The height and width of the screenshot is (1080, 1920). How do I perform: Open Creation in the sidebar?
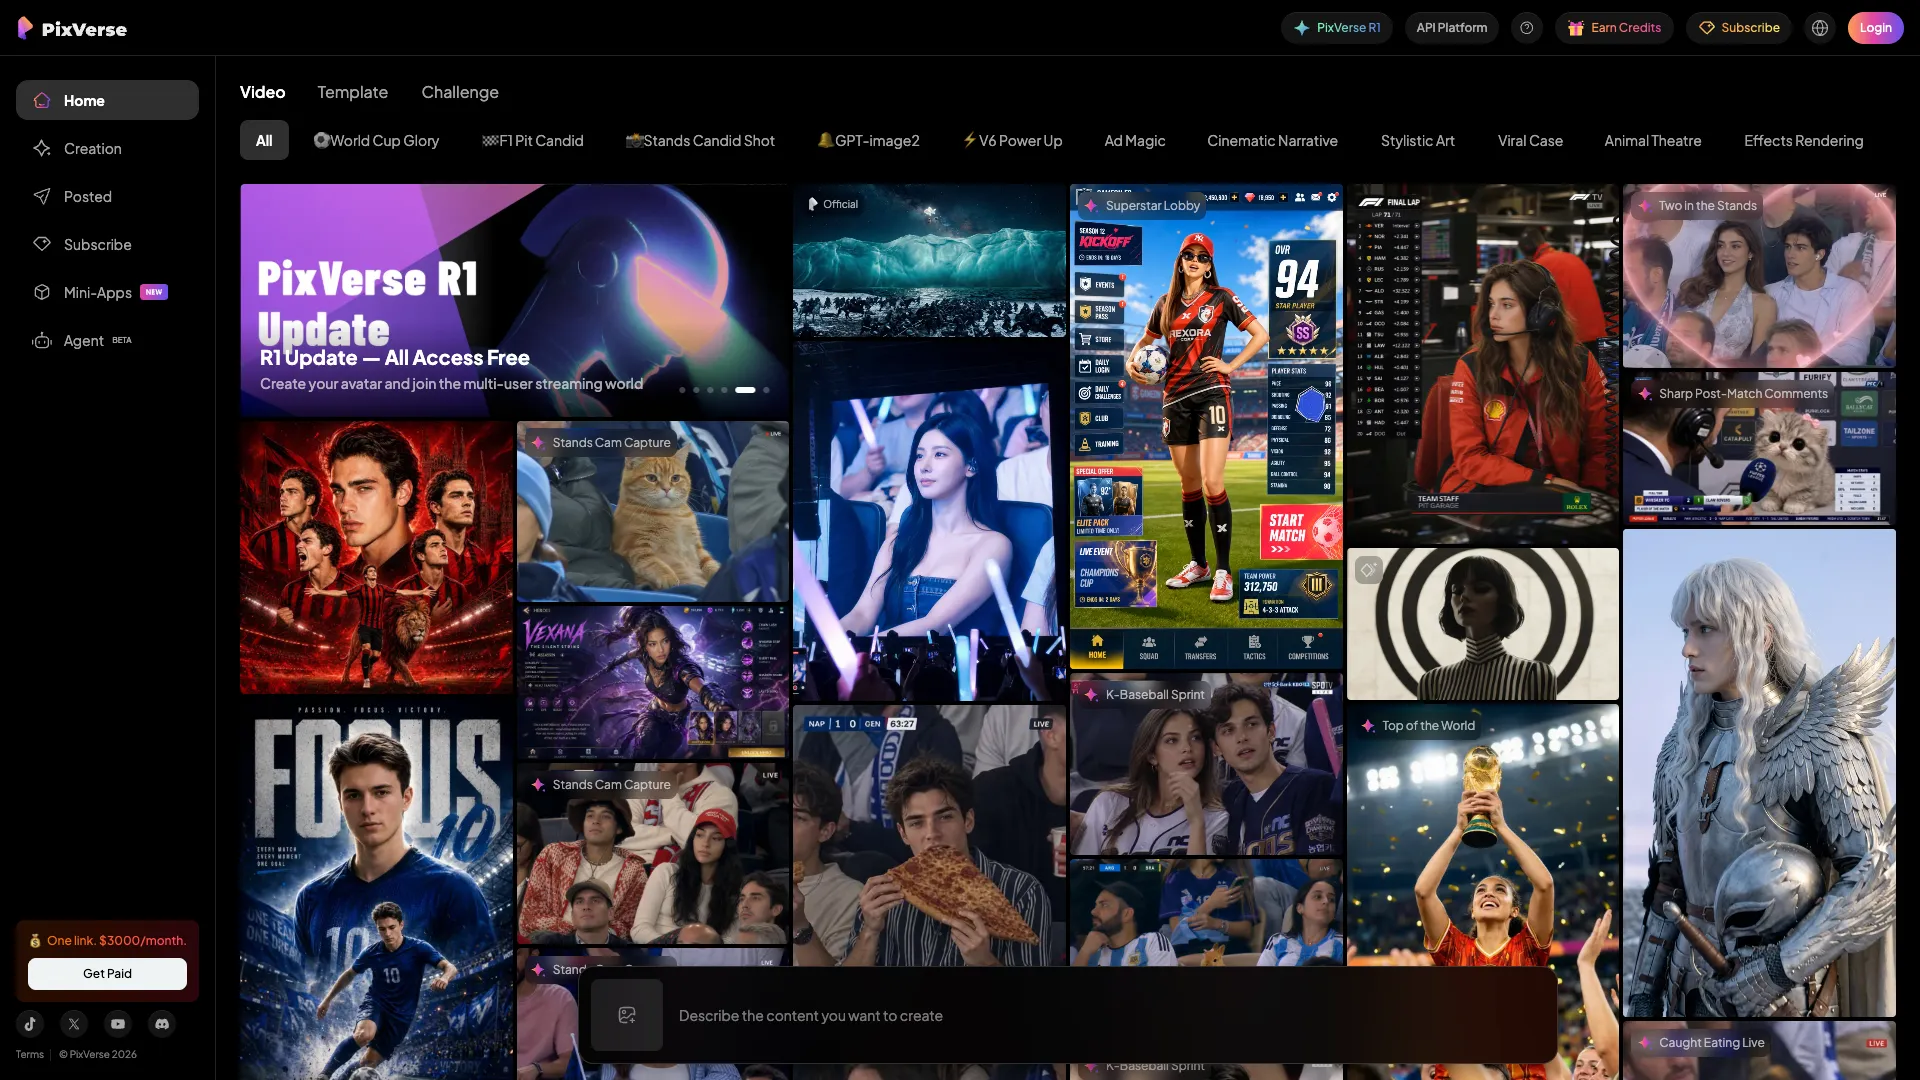[107, 148]
